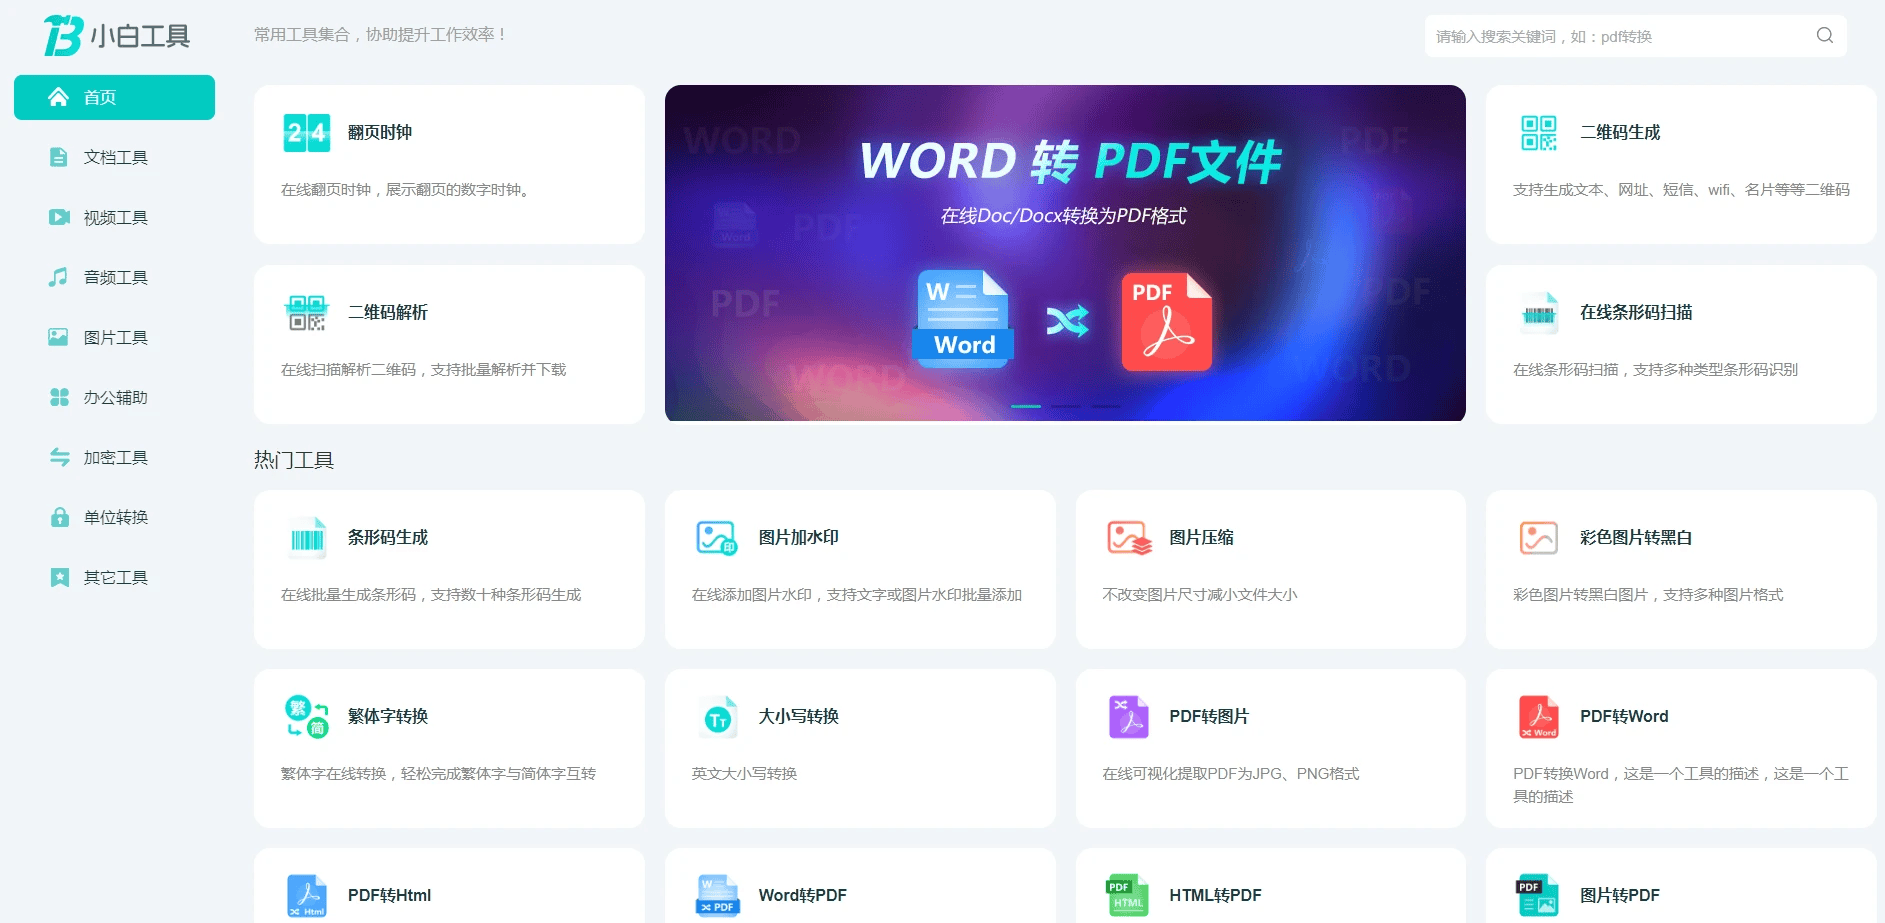The height and width of the screenshot is (923, 1885).
Task: Click the lock icon beside 单位转换
Action: click(59, 517)
